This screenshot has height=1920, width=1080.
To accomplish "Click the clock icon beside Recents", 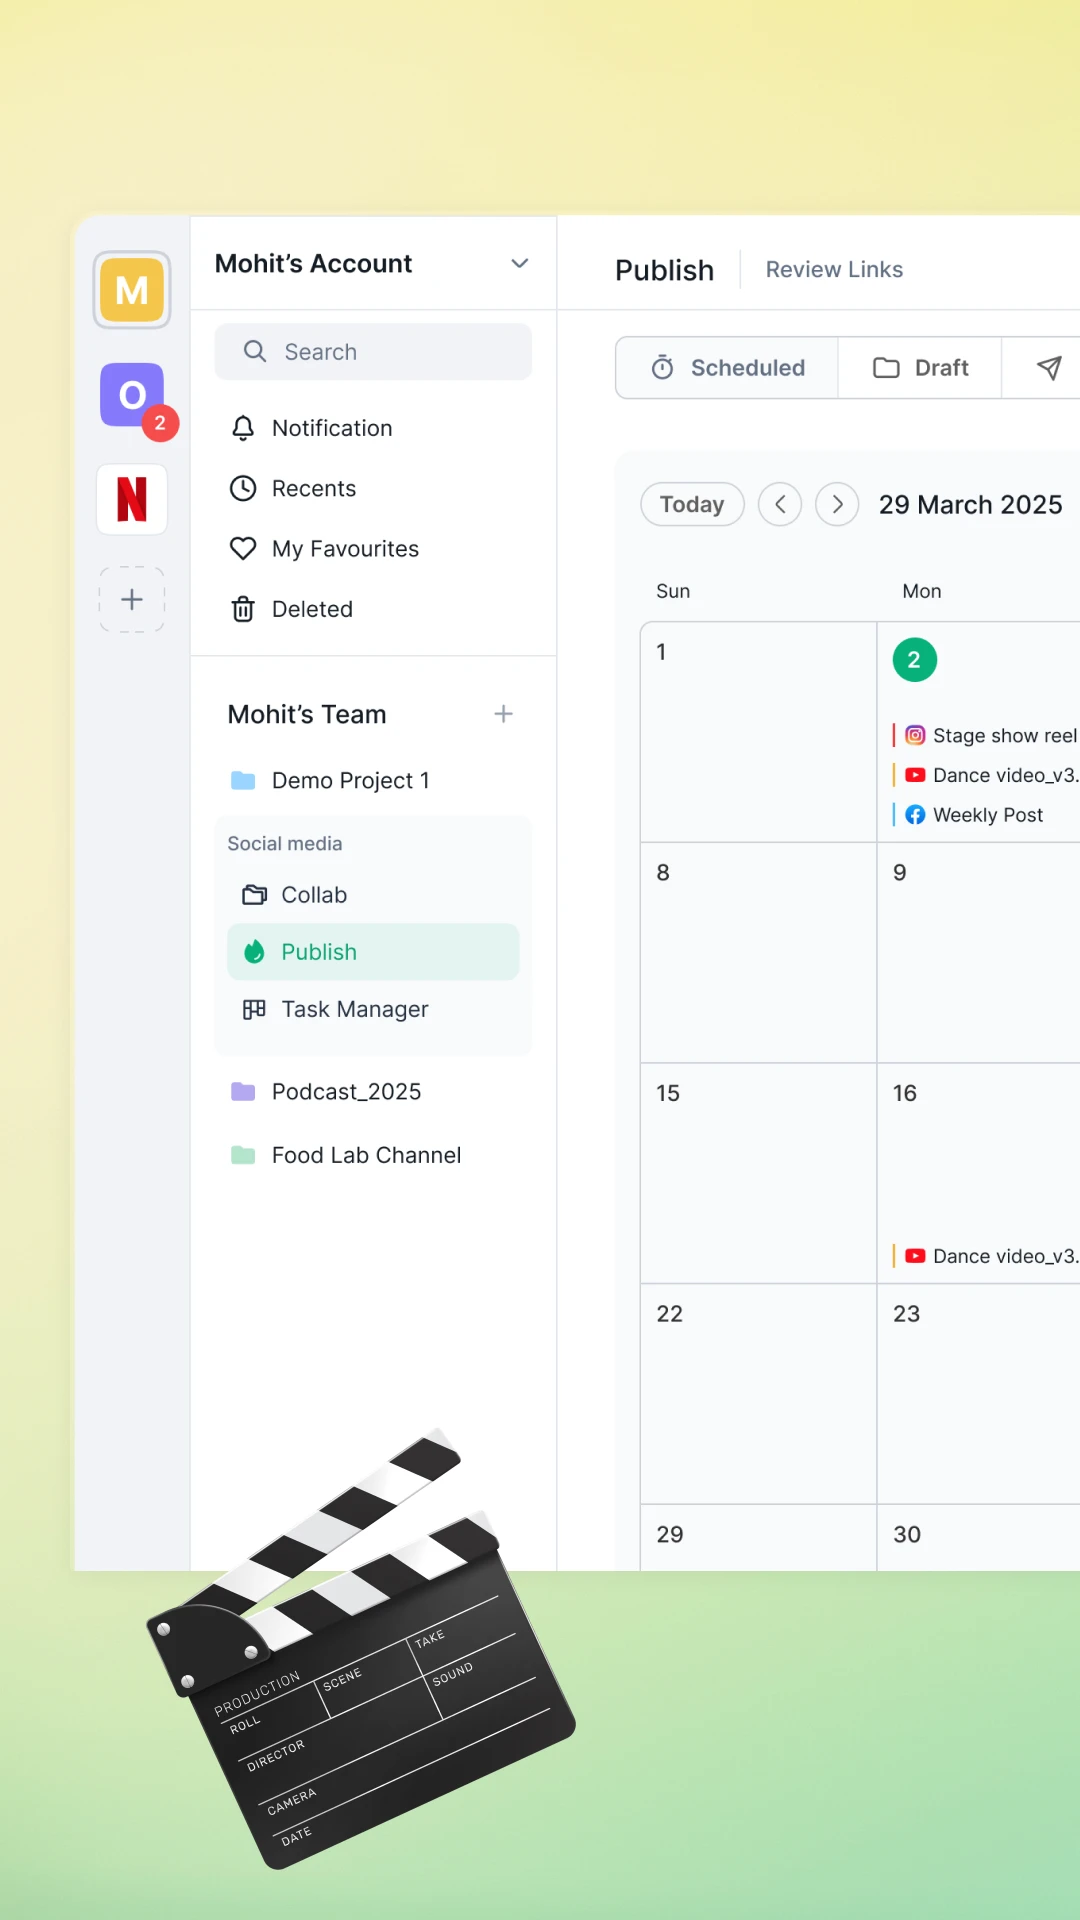I will [x=243, y=488].
